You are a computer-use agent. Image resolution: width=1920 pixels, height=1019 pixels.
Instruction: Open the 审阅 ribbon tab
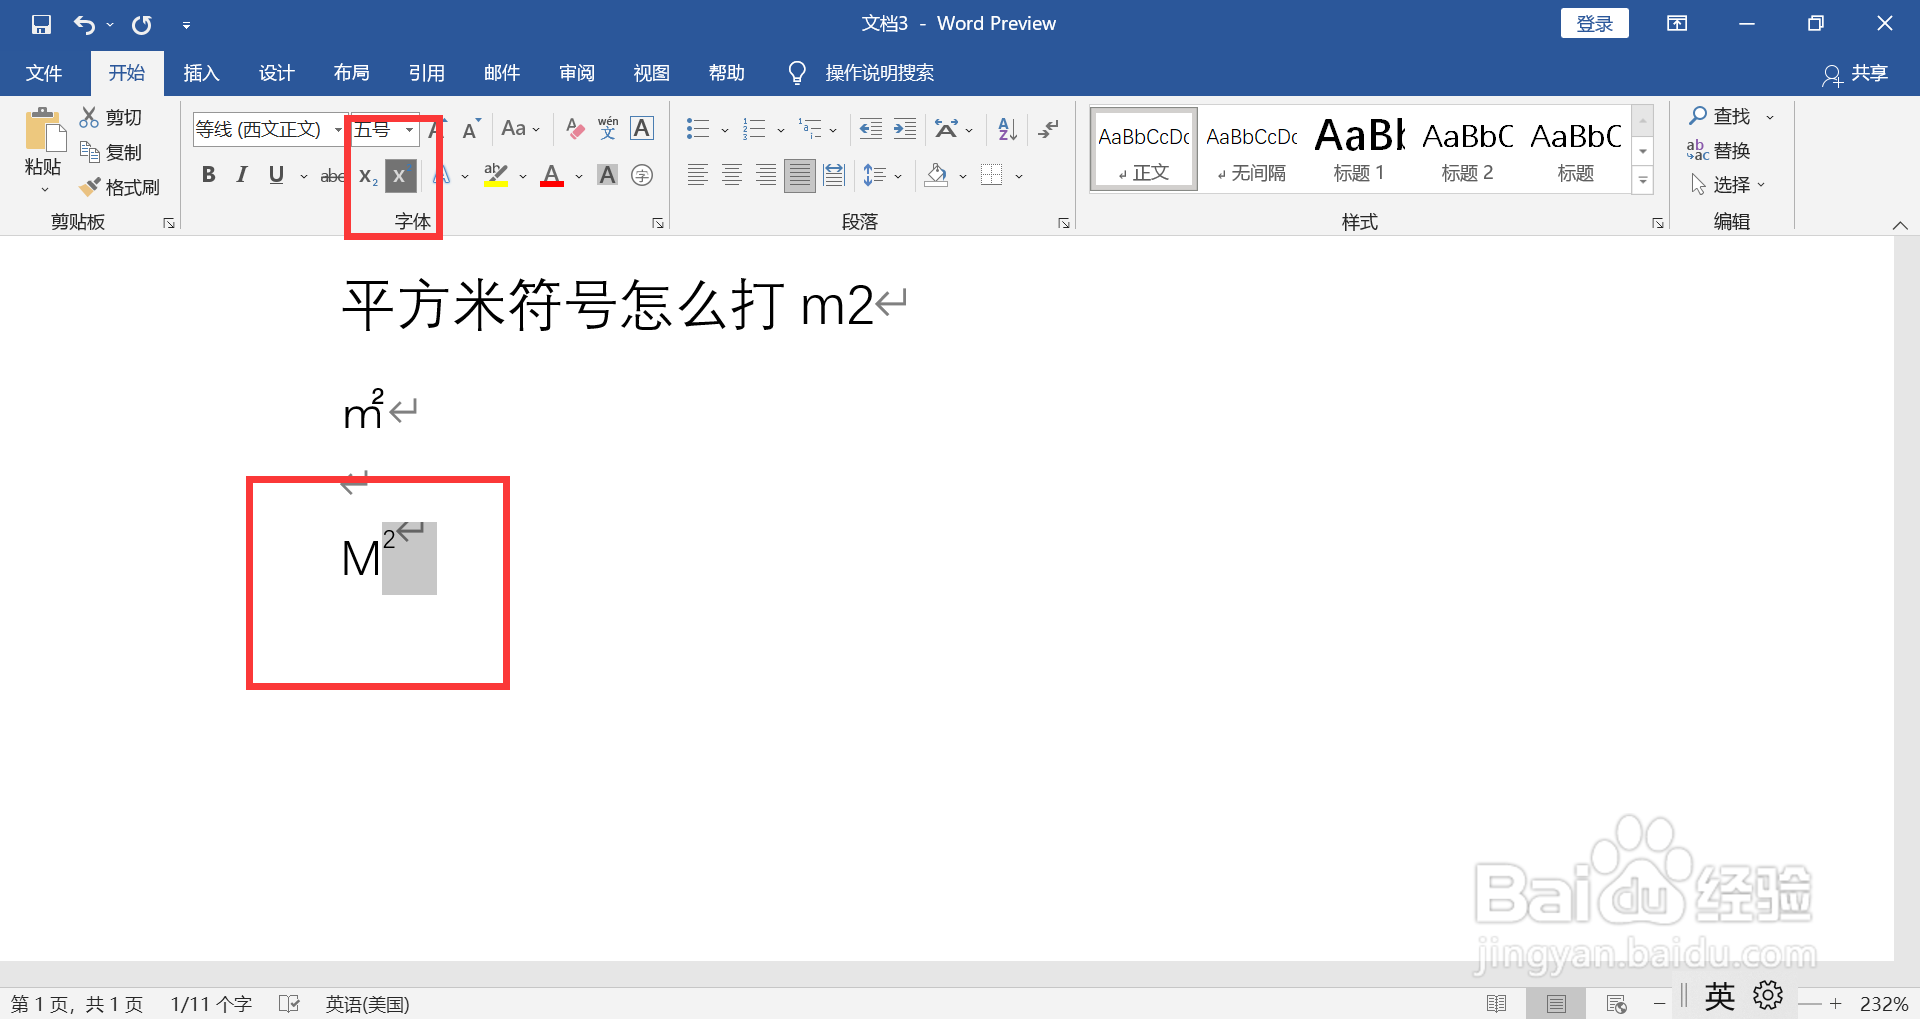(x=576, y=72)
